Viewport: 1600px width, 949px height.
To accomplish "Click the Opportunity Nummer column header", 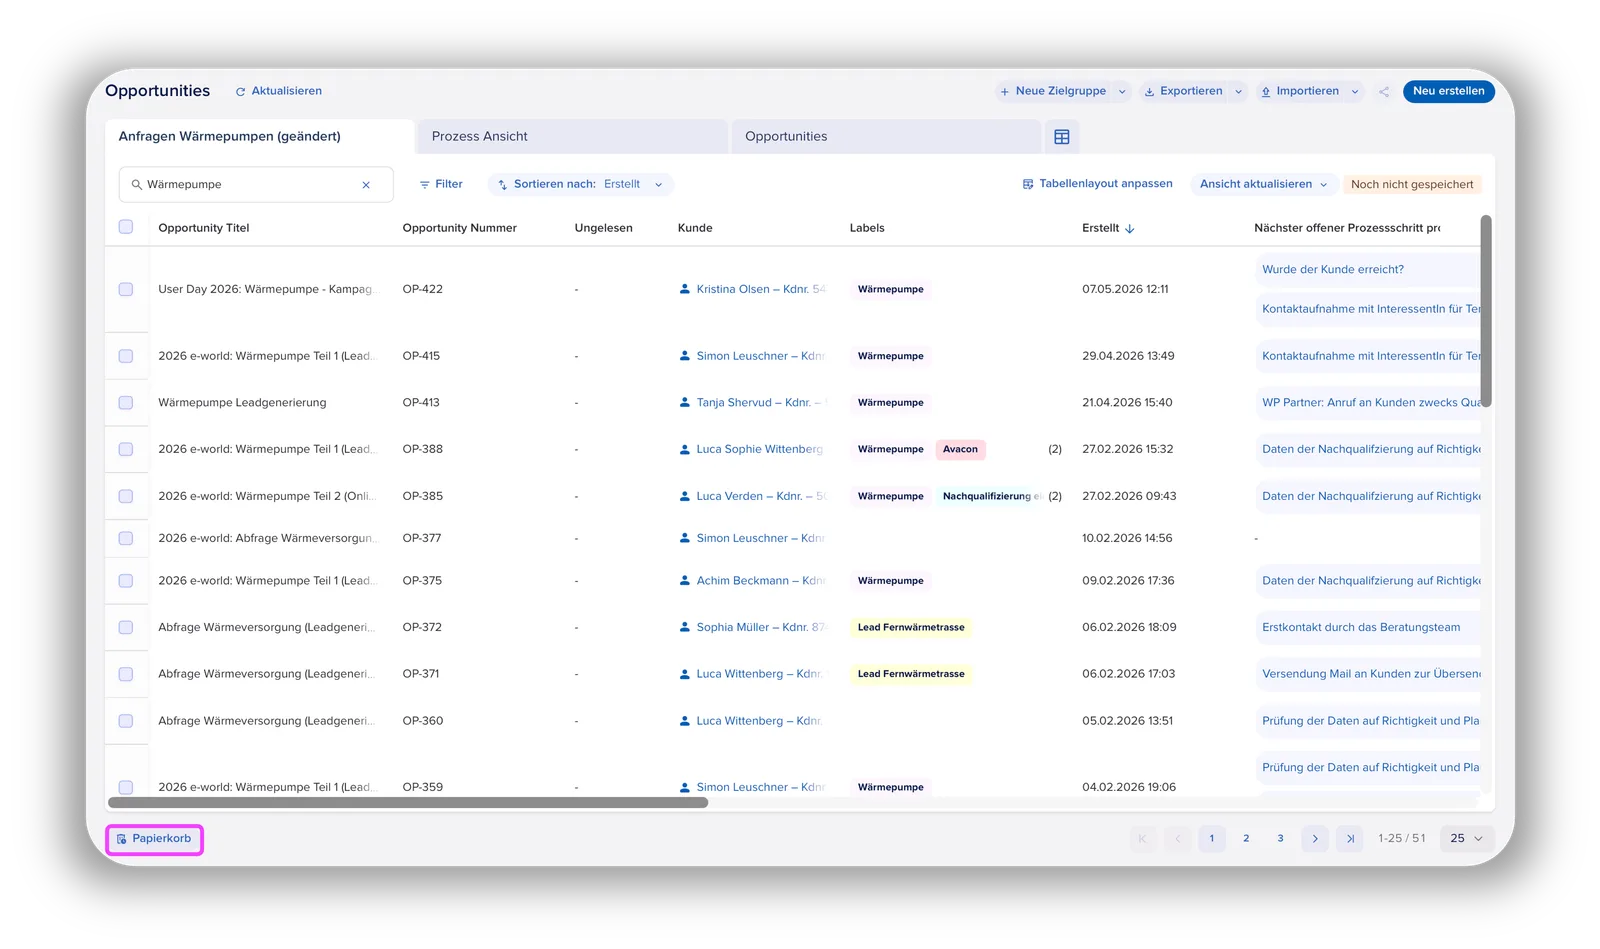I will [x=460, y=228].
